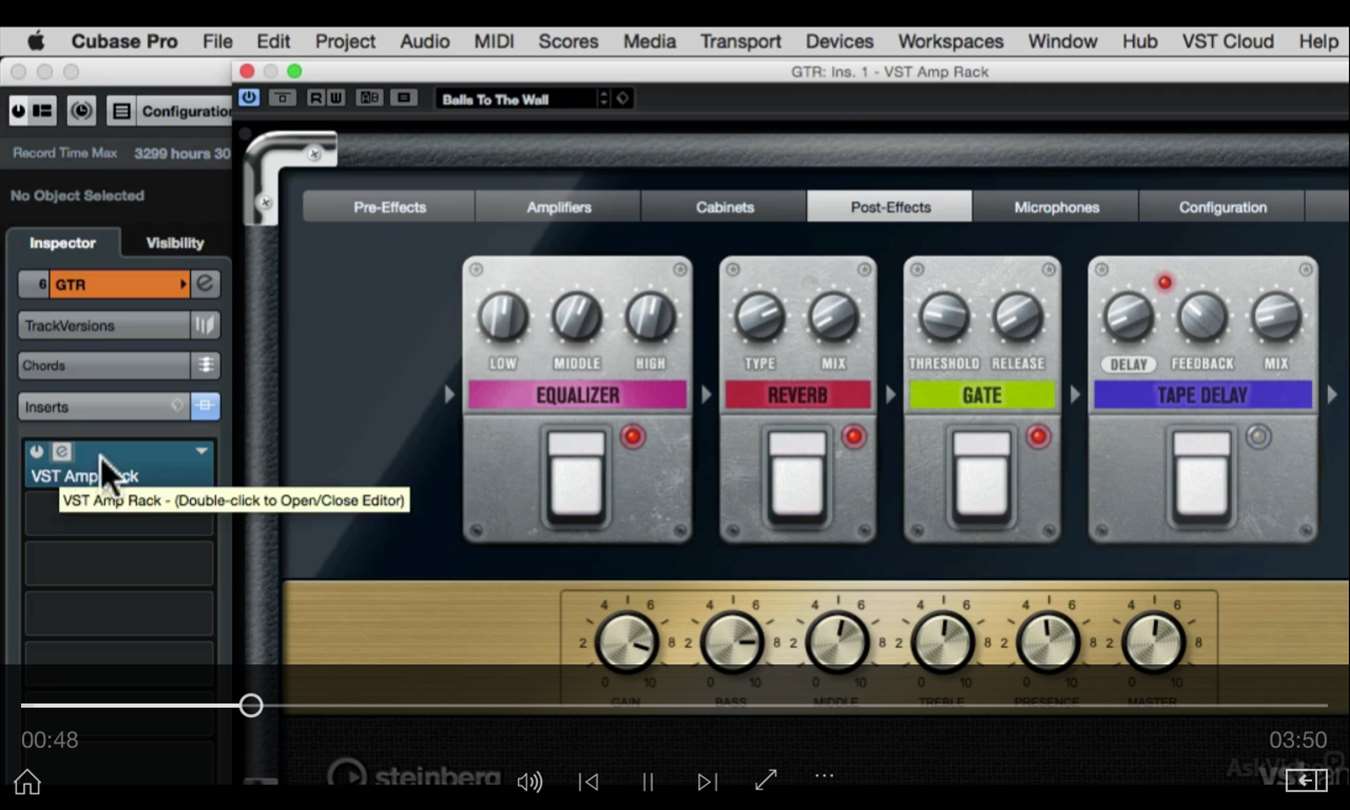
Task: Click the Chords section icon button
Action: [x=205, y=365]
